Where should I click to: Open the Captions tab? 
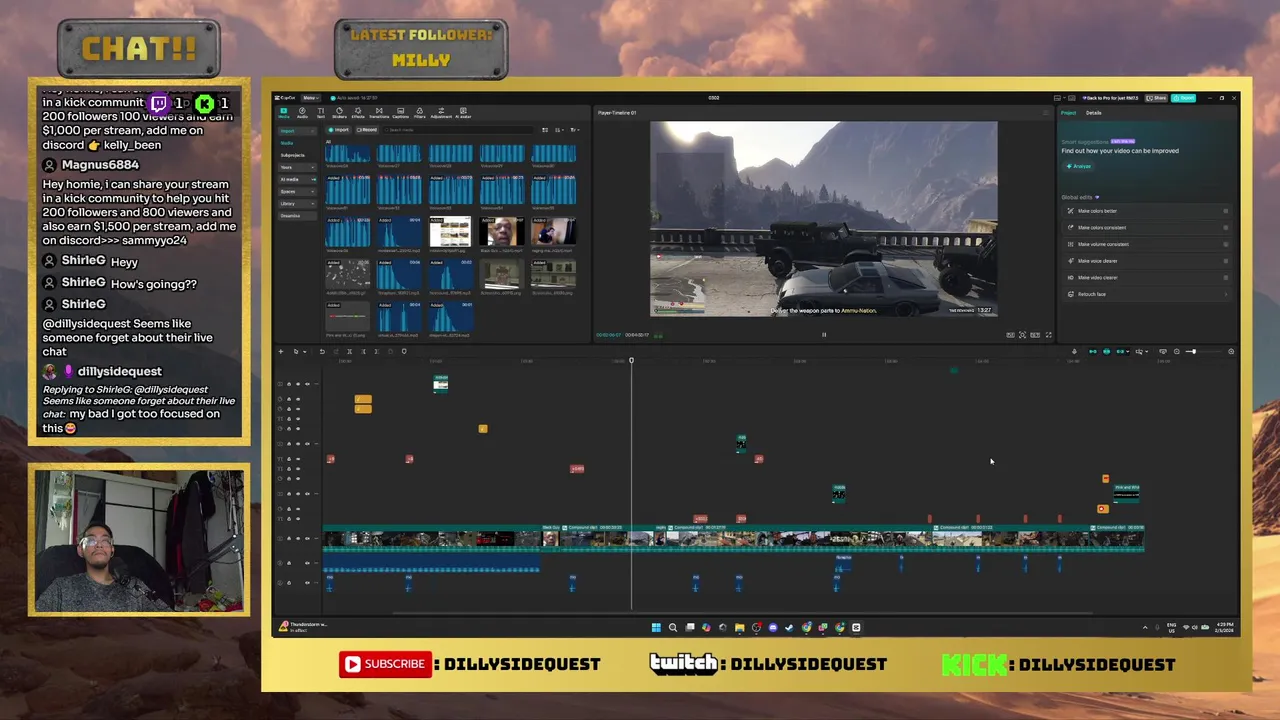[x=400, y=113]
